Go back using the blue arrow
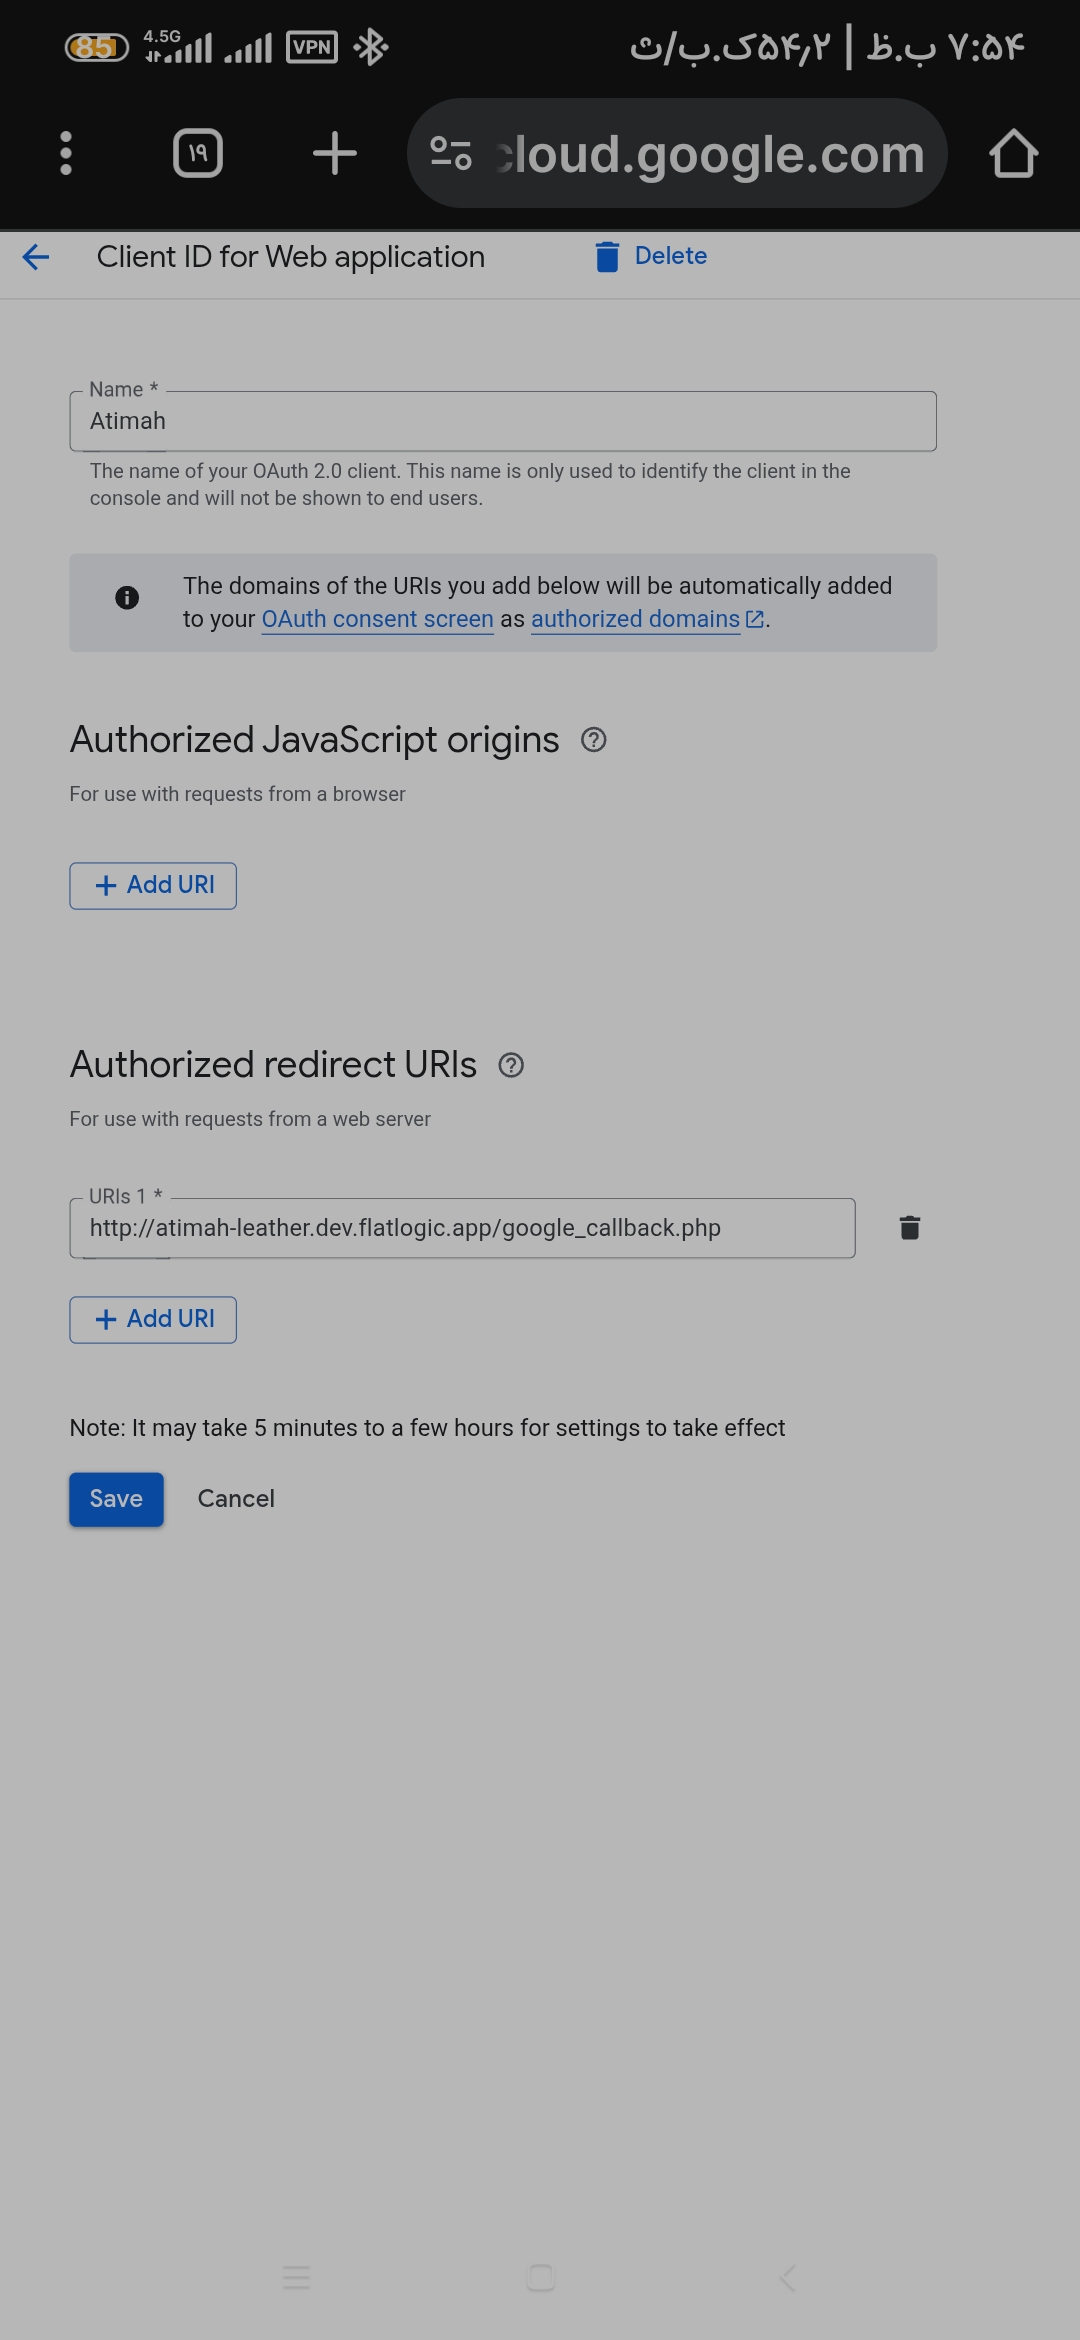Screen dimensions: 1080x2340 36,257
